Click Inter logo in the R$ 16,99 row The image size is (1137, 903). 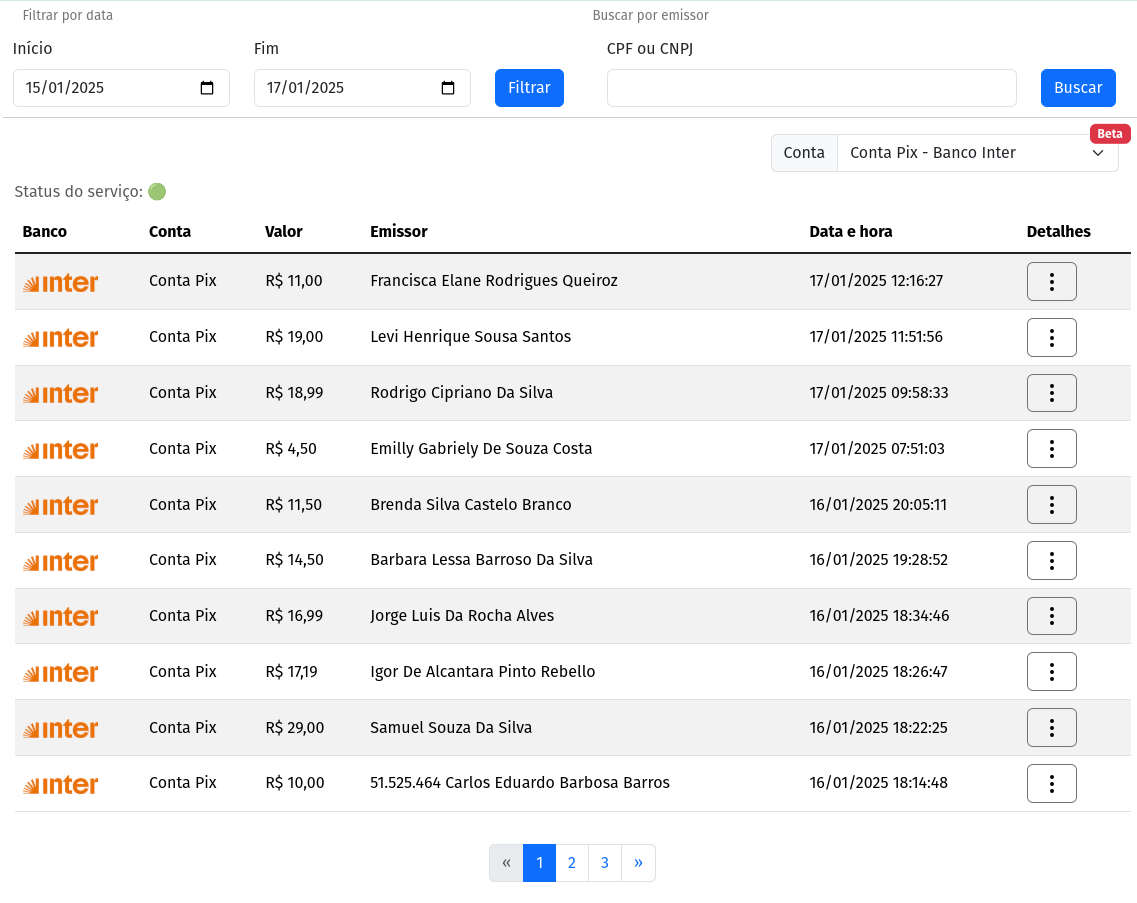(60, 617)
